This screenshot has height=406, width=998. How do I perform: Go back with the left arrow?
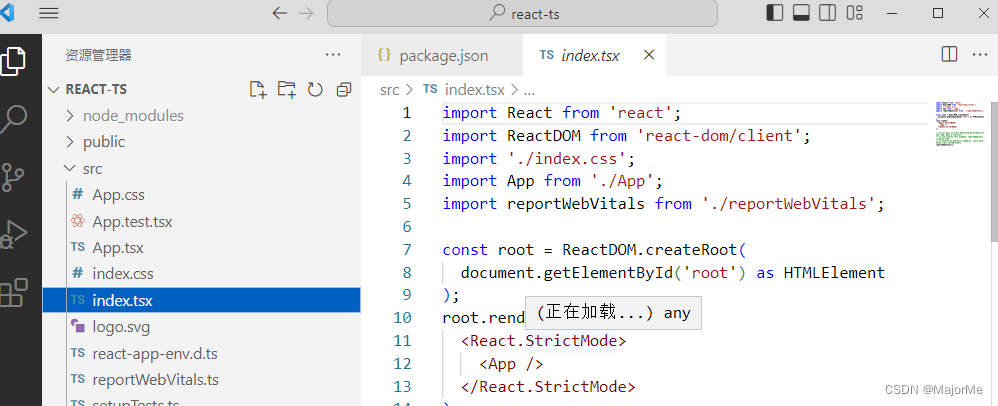(x=279, y=13)
